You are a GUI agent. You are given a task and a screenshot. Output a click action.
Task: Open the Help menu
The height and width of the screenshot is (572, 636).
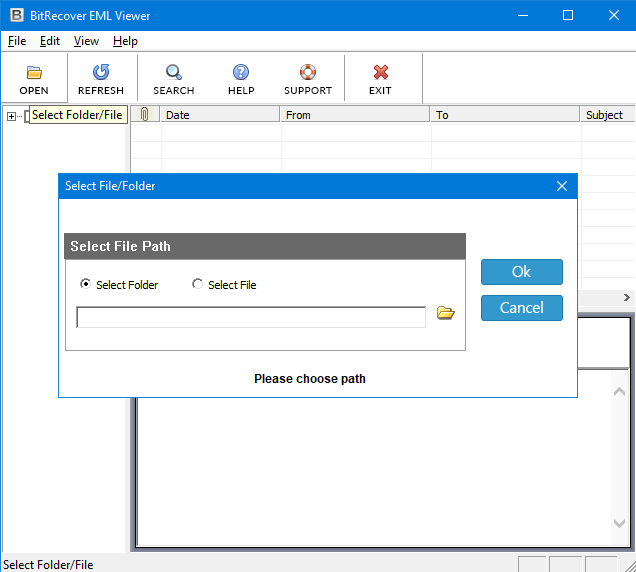coord(125,41)
